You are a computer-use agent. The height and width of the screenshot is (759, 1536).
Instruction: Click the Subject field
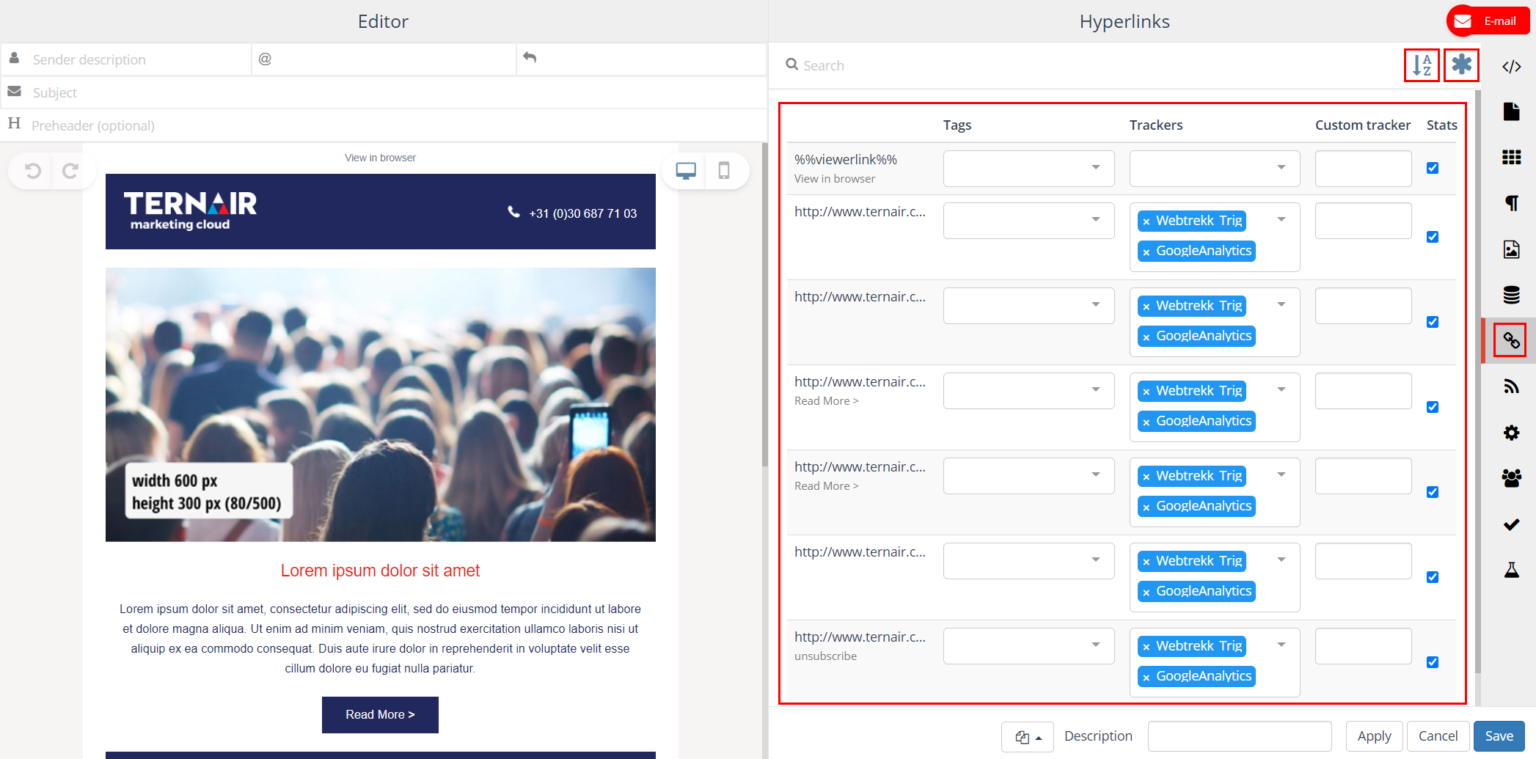click(x=383, y=92)
